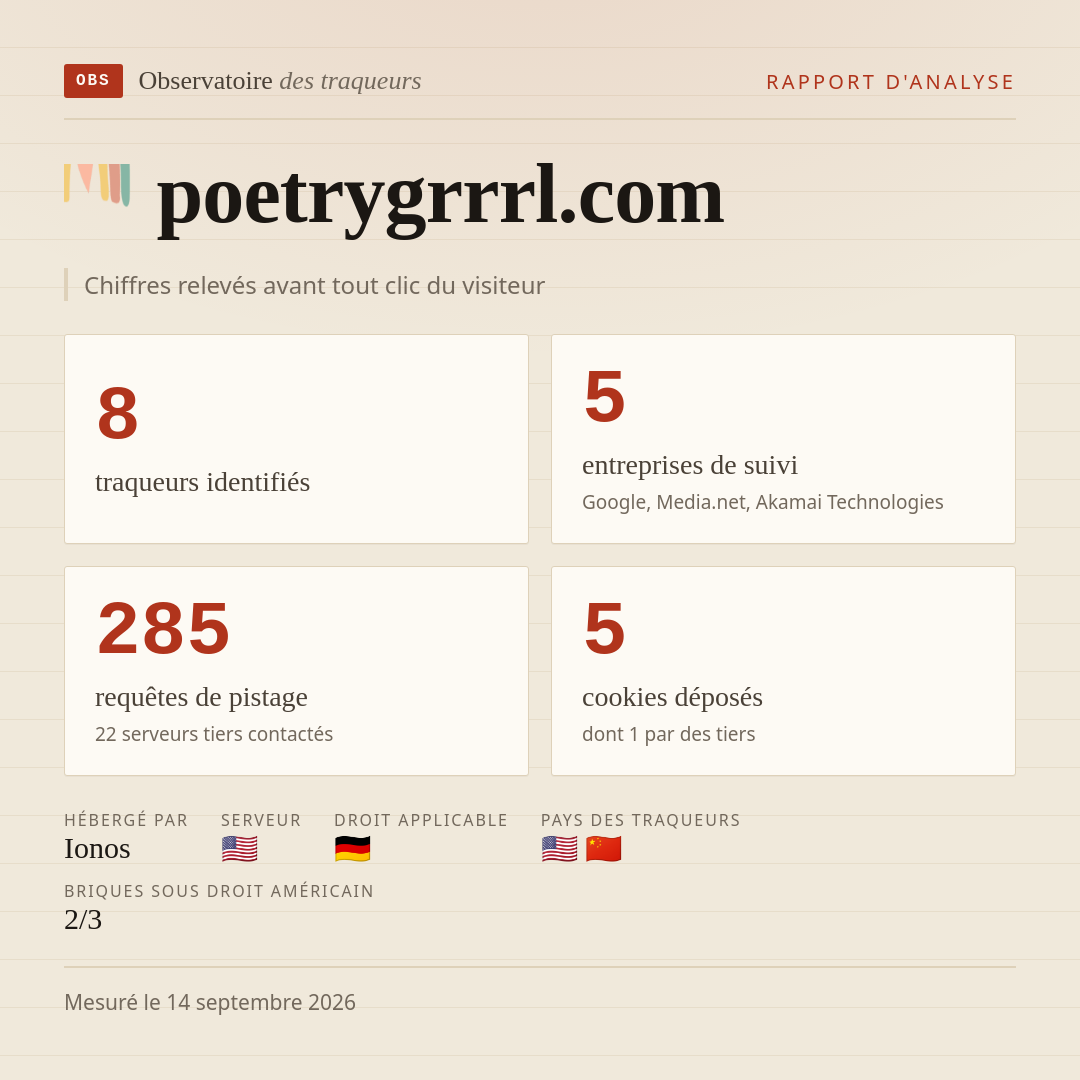Click the German flag under Droit applicable
Screen dimensions: 1080x1080
tap(353, 849)
